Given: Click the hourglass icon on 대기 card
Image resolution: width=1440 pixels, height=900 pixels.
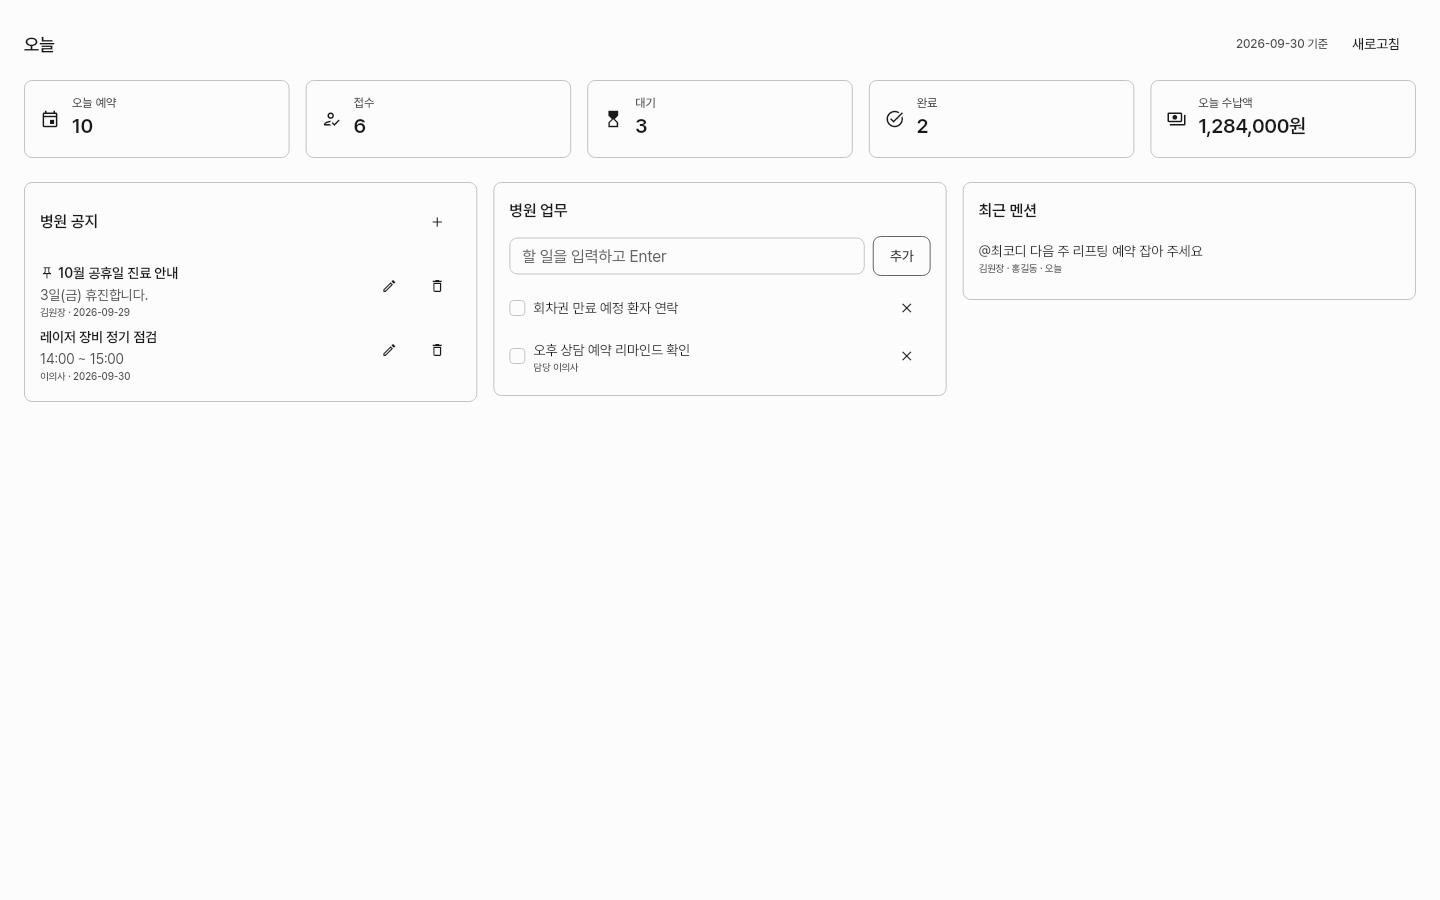Looking at the screenshot, I should click(613, 119).
